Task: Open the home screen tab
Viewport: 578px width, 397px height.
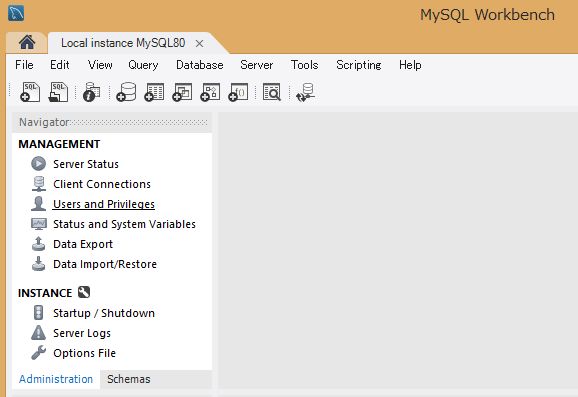Action: [27, 42]
